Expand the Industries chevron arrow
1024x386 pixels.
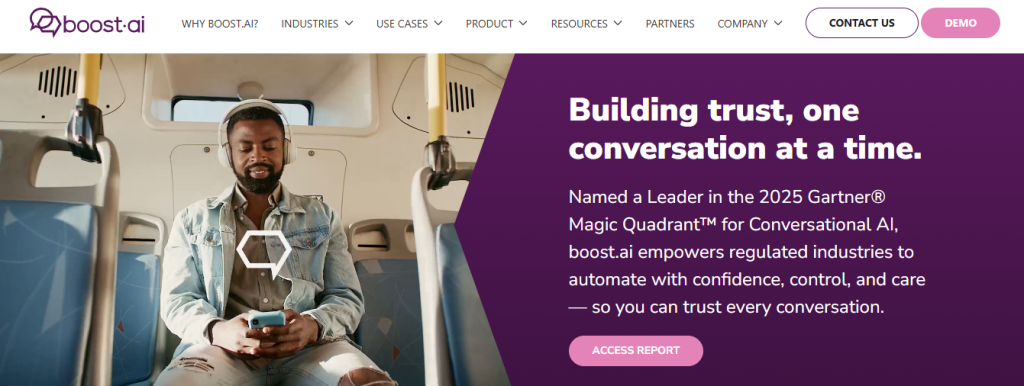(x=349, y=23)
